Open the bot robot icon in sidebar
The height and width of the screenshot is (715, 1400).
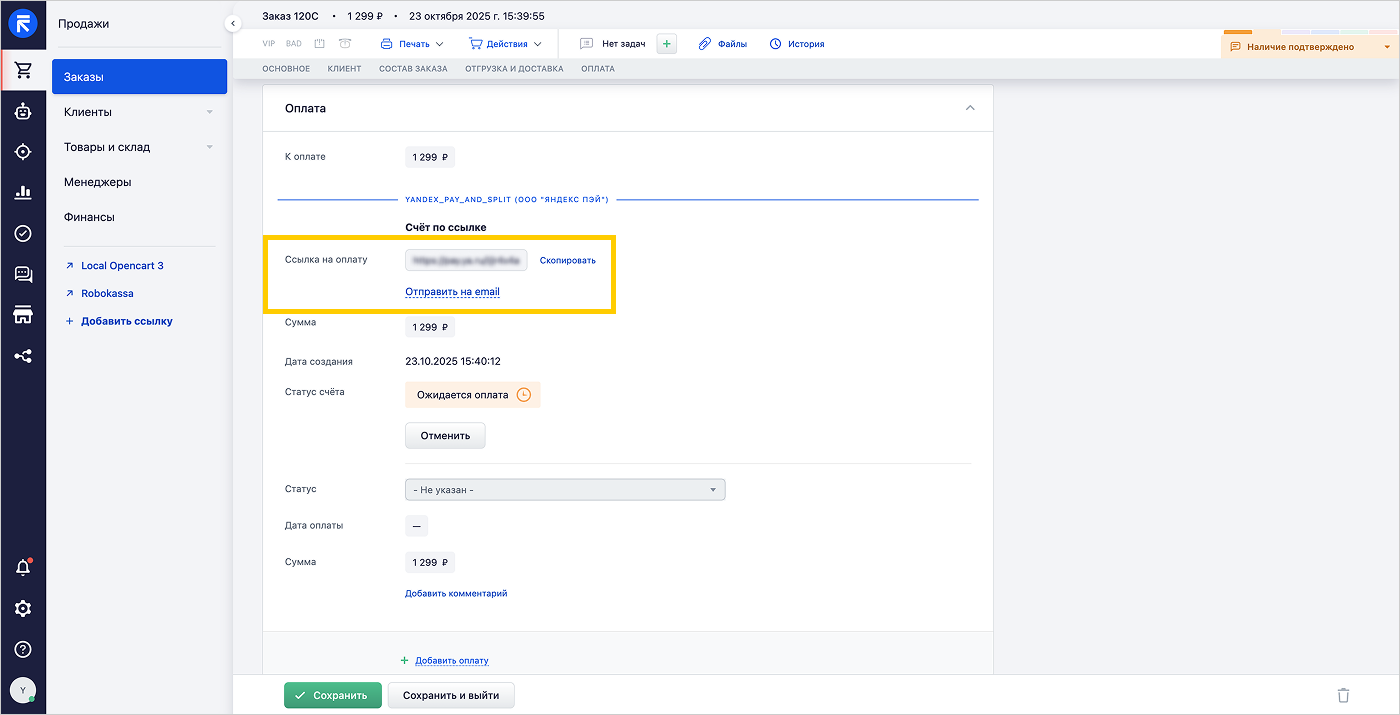pyautogui.click(x=23, y=112)
